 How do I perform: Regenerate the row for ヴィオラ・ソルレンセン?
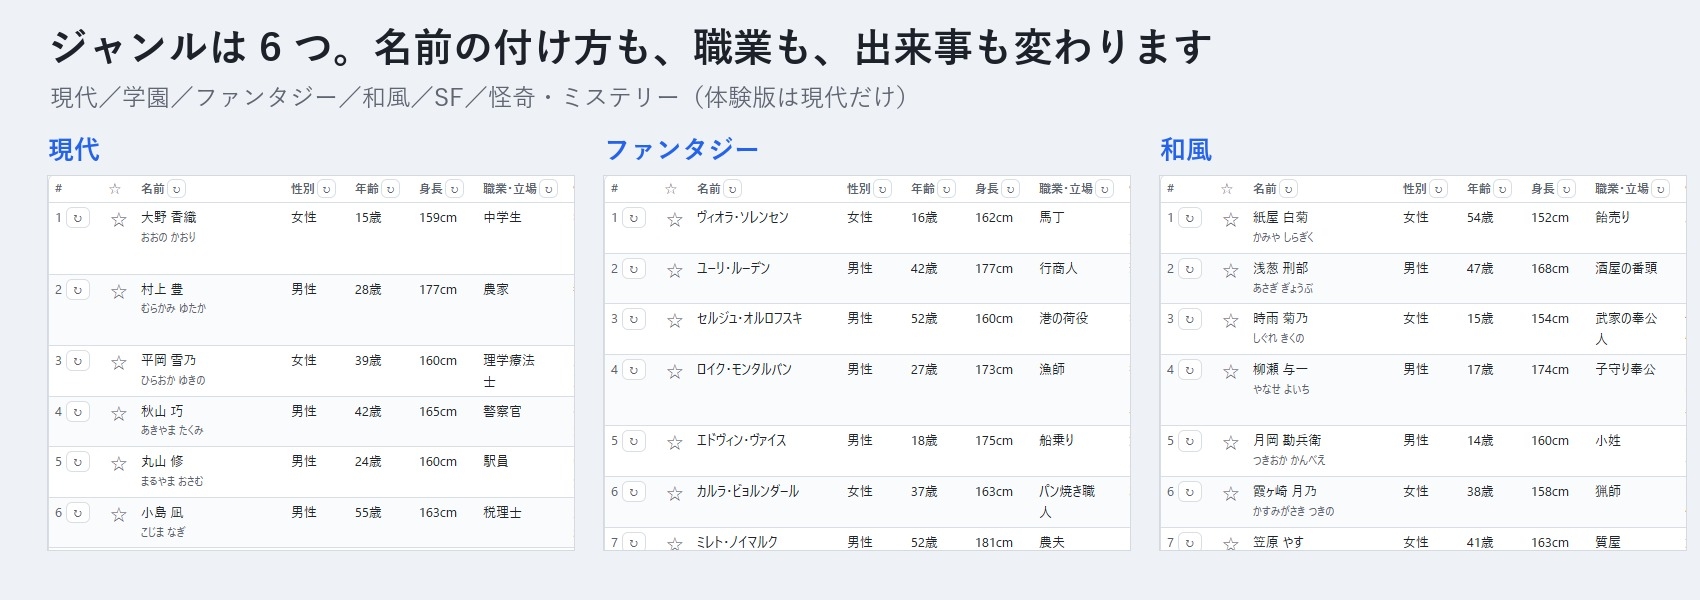(634, 218)
